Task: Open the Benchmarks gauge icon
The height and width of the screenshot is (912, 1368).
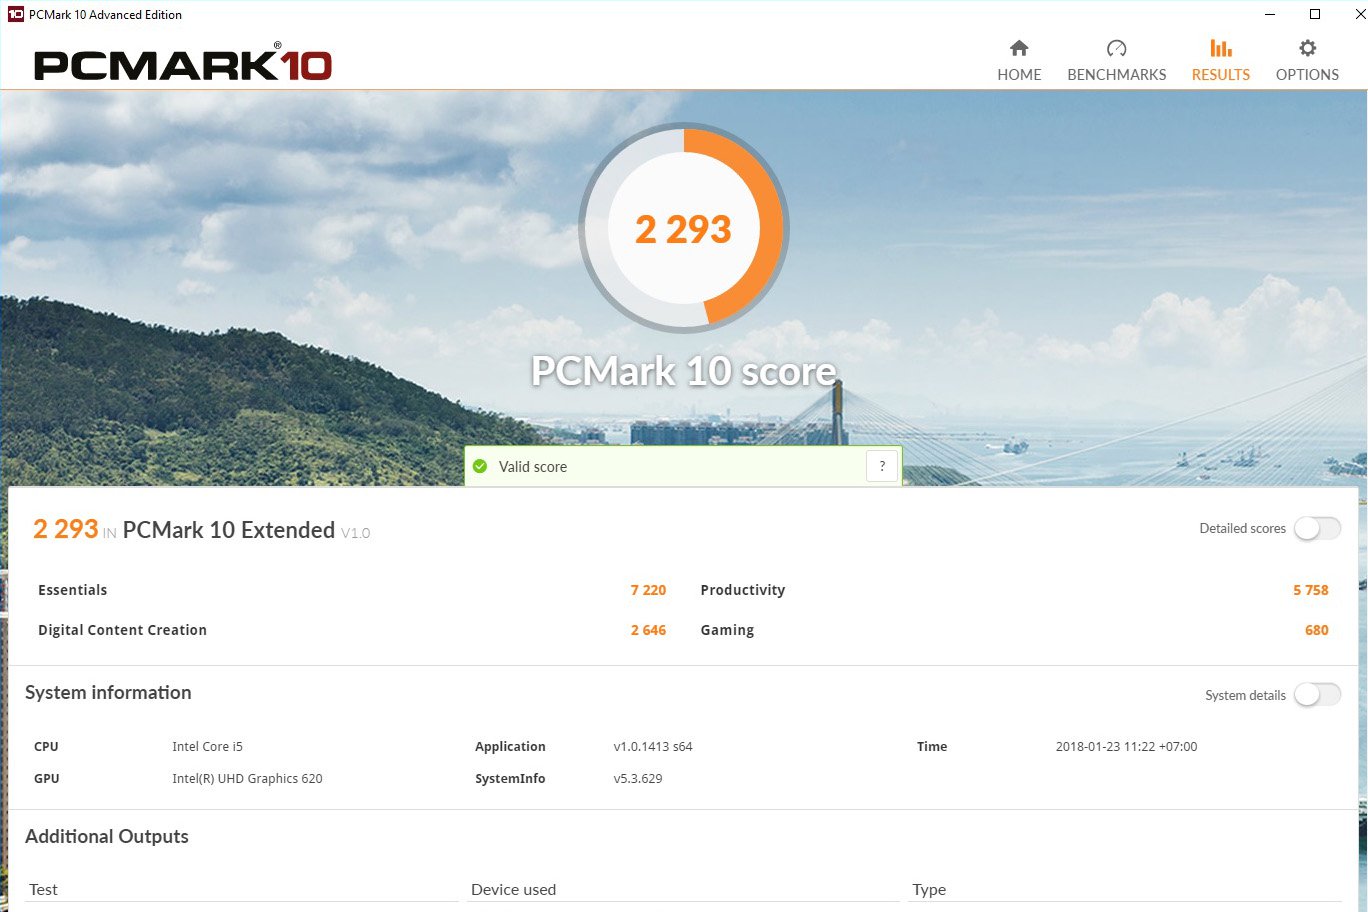Action: pyautogui.click(x=1117, y=48)
